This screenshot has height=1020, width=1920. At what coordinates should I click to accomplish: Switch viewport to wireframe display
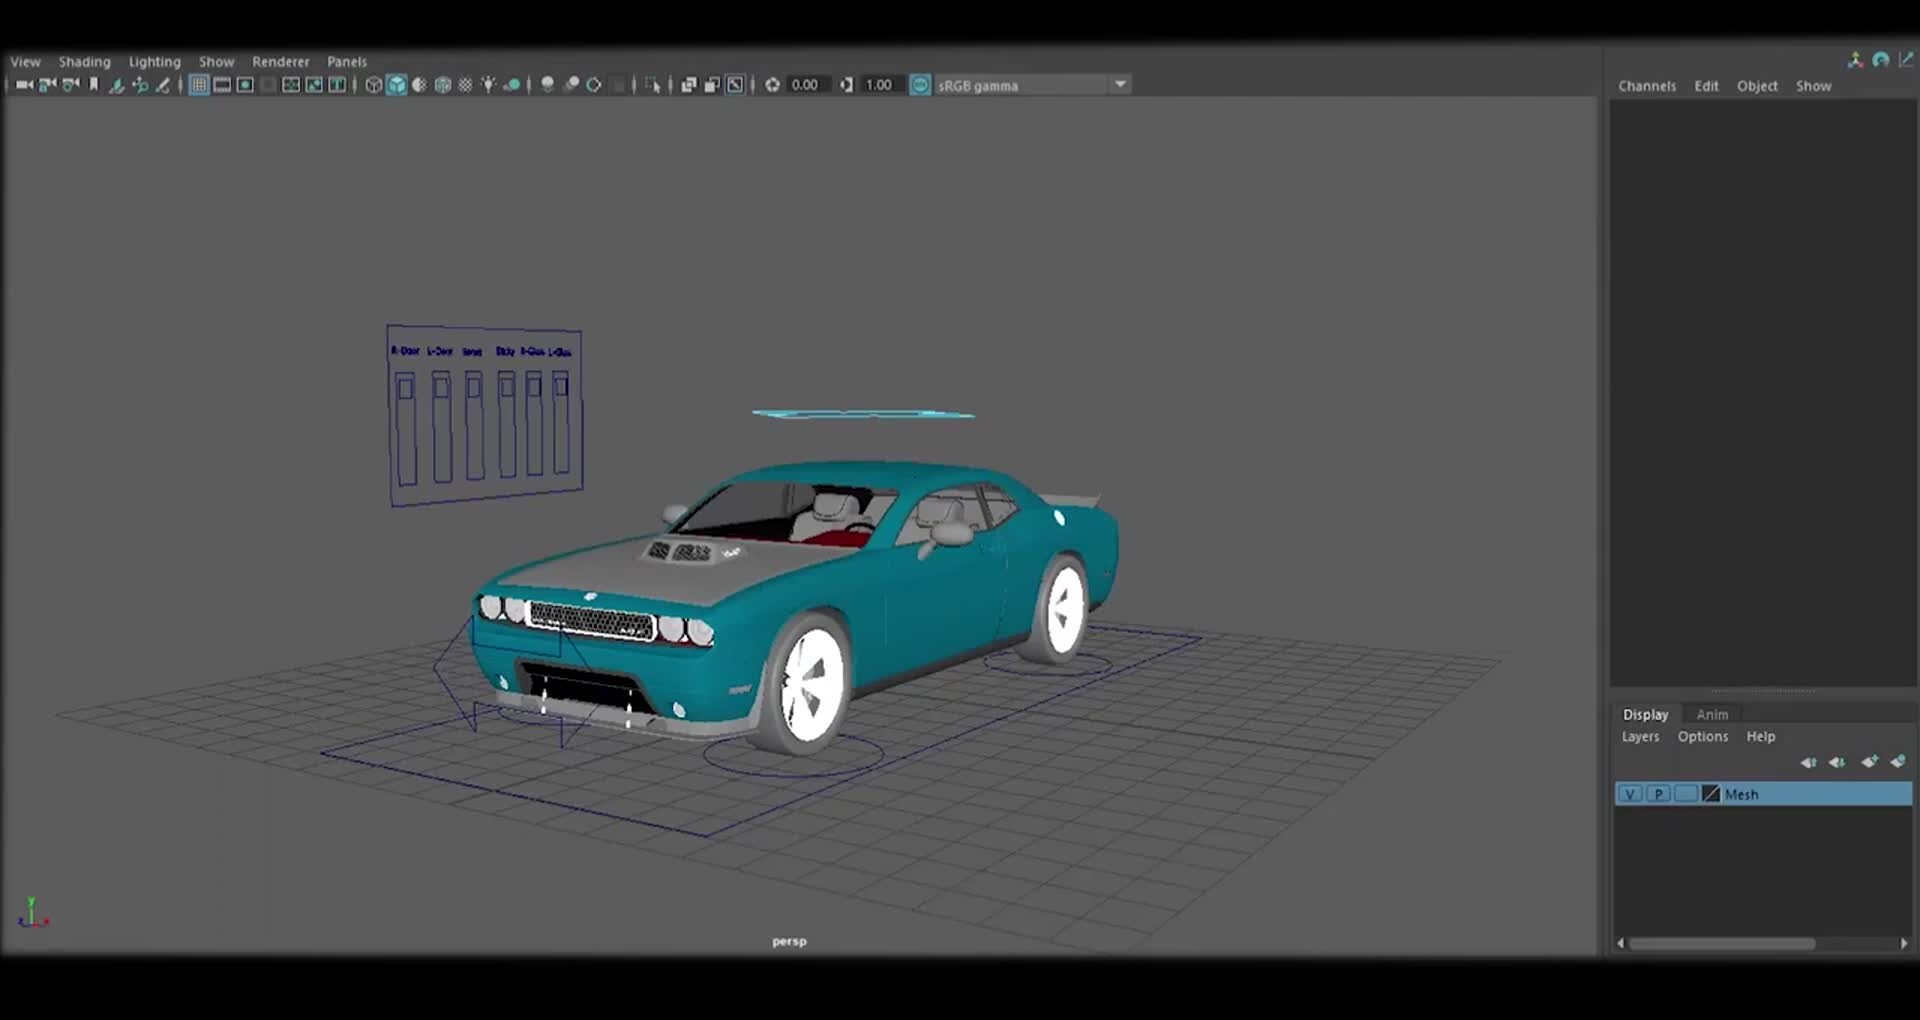[x=373, y=85]
